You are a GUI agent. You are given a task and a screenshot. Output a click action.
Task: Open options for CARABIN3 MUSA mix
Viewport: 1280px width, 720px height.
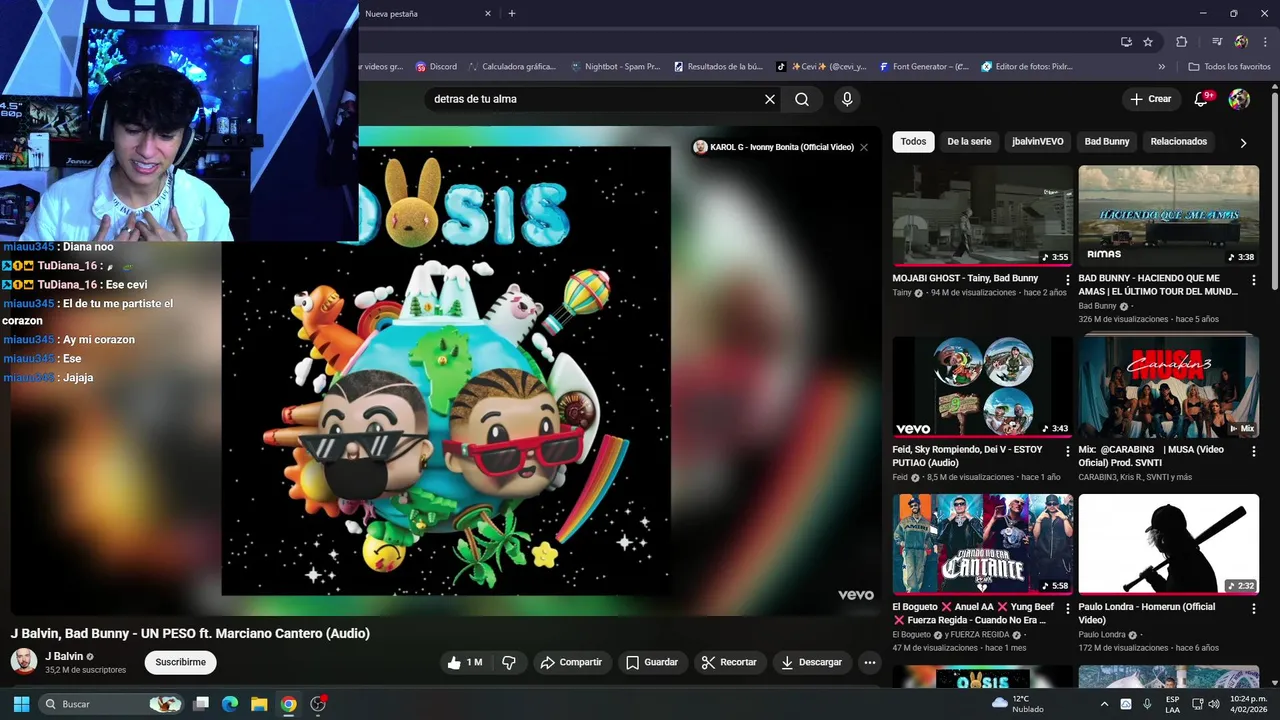(1254, 452)
